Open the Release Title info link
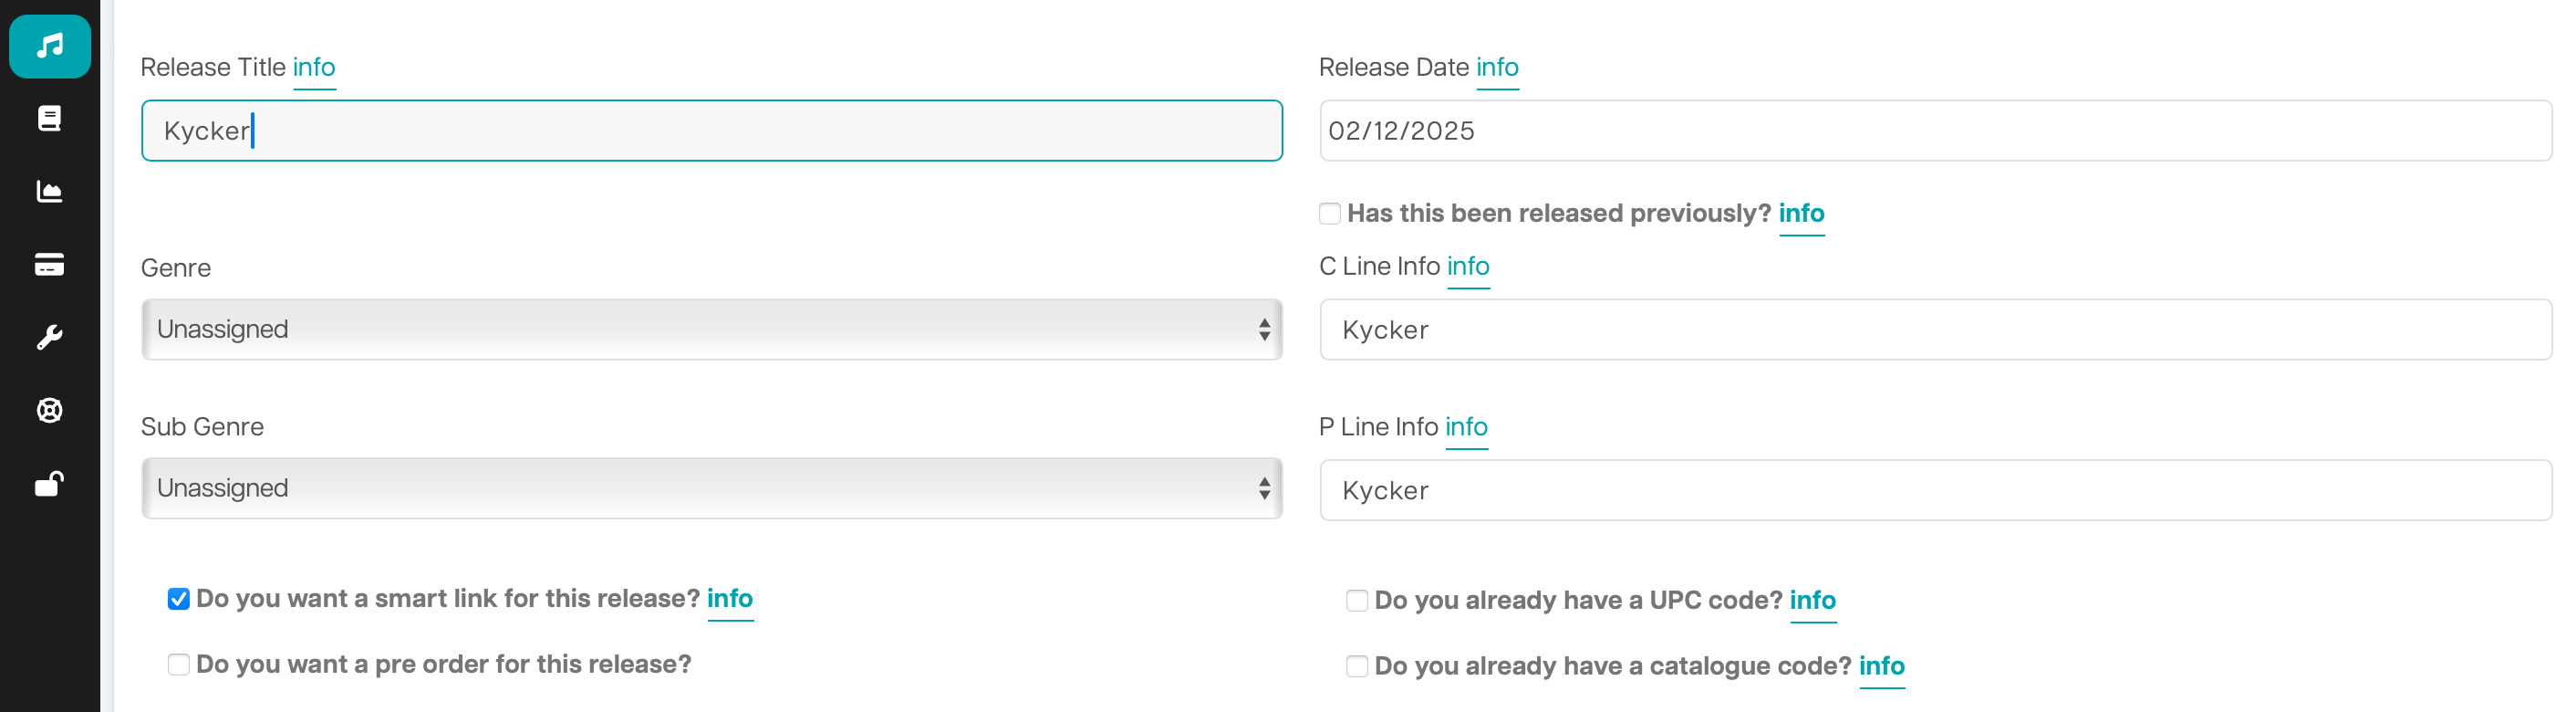 (313, 67)
